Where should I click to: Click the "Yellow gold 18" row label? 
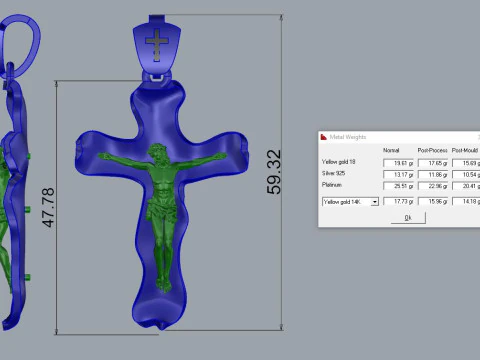pos(338,162)
